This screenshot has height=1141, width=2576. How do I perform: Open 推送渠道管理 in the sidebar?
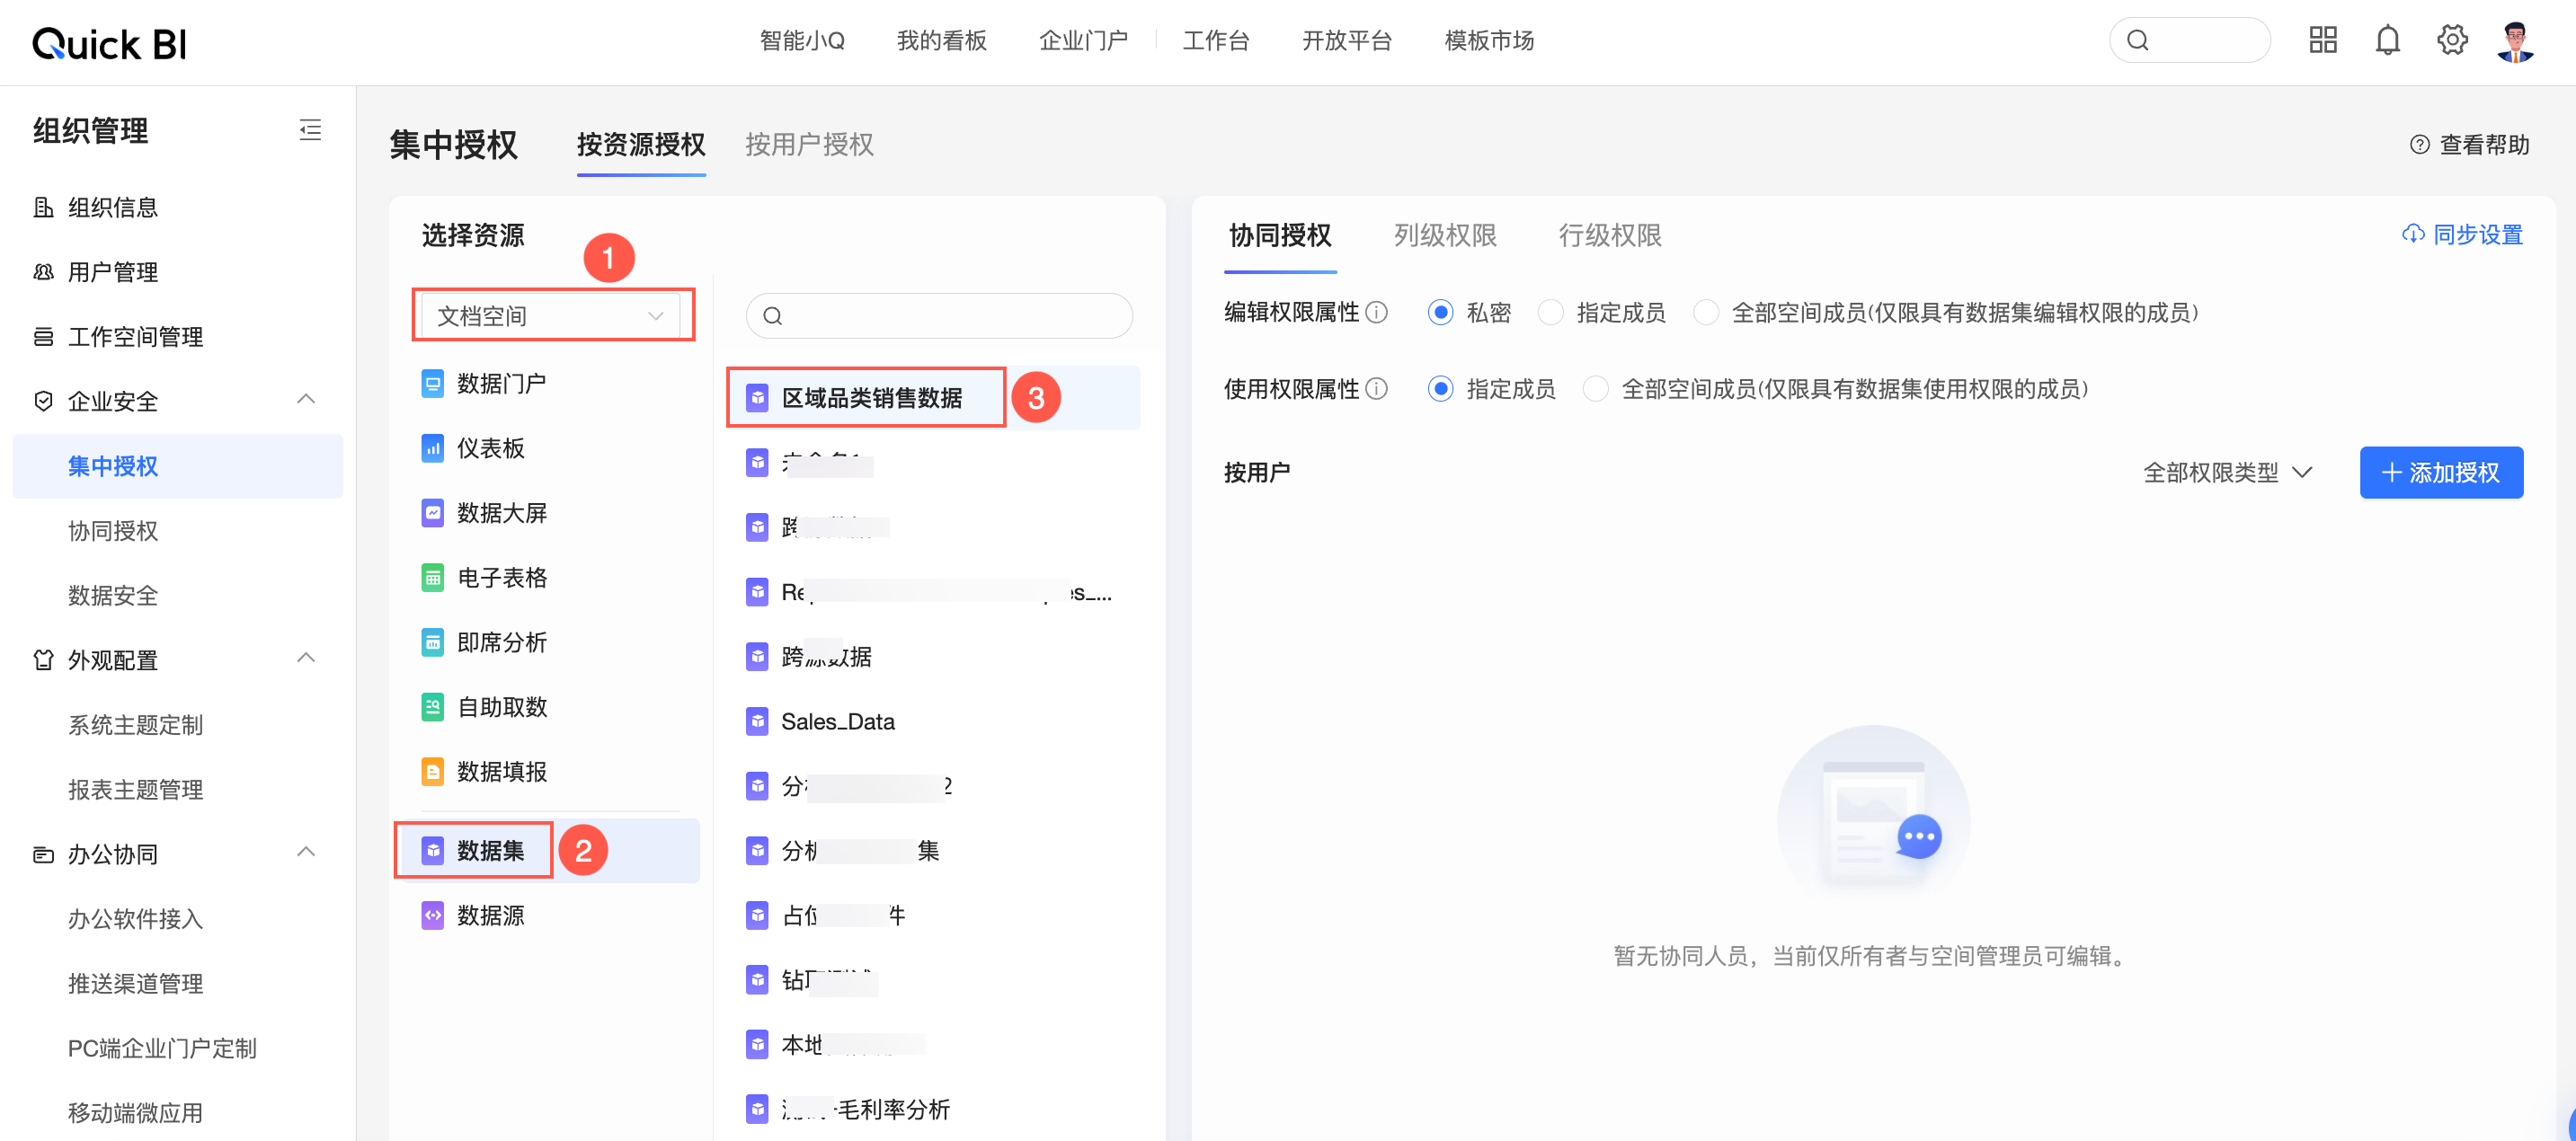click(135, 984)
